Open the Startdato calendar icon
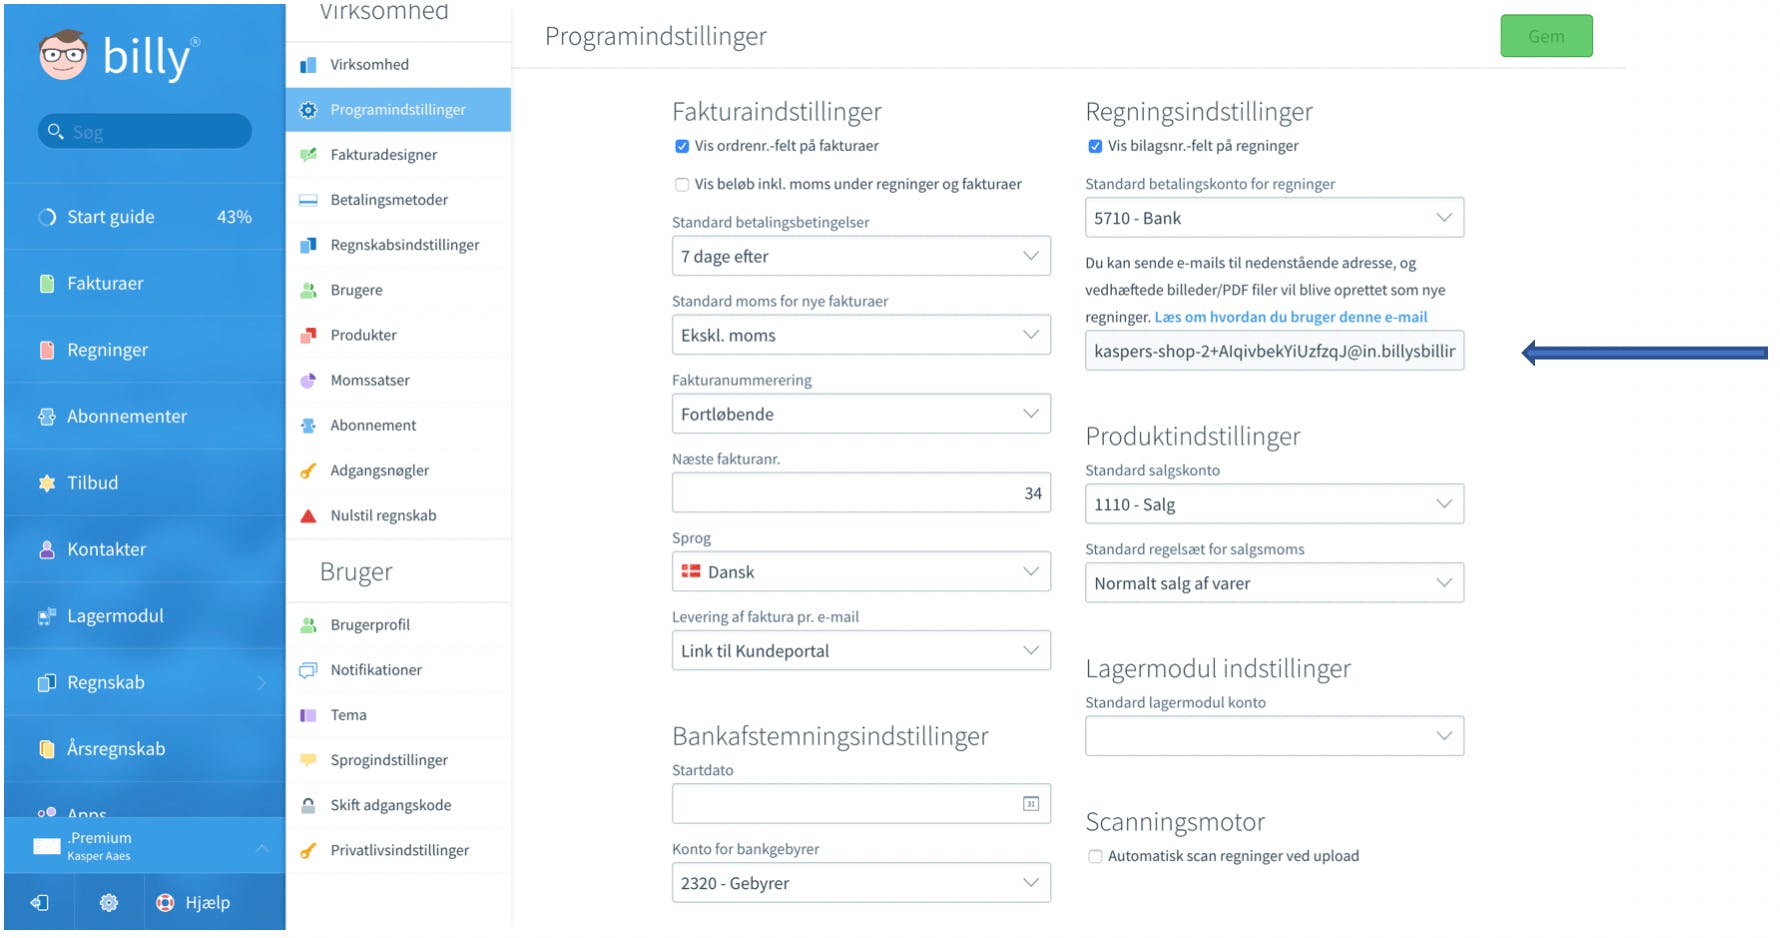Screen dimensions: 1780x938 coord(1031,804)
